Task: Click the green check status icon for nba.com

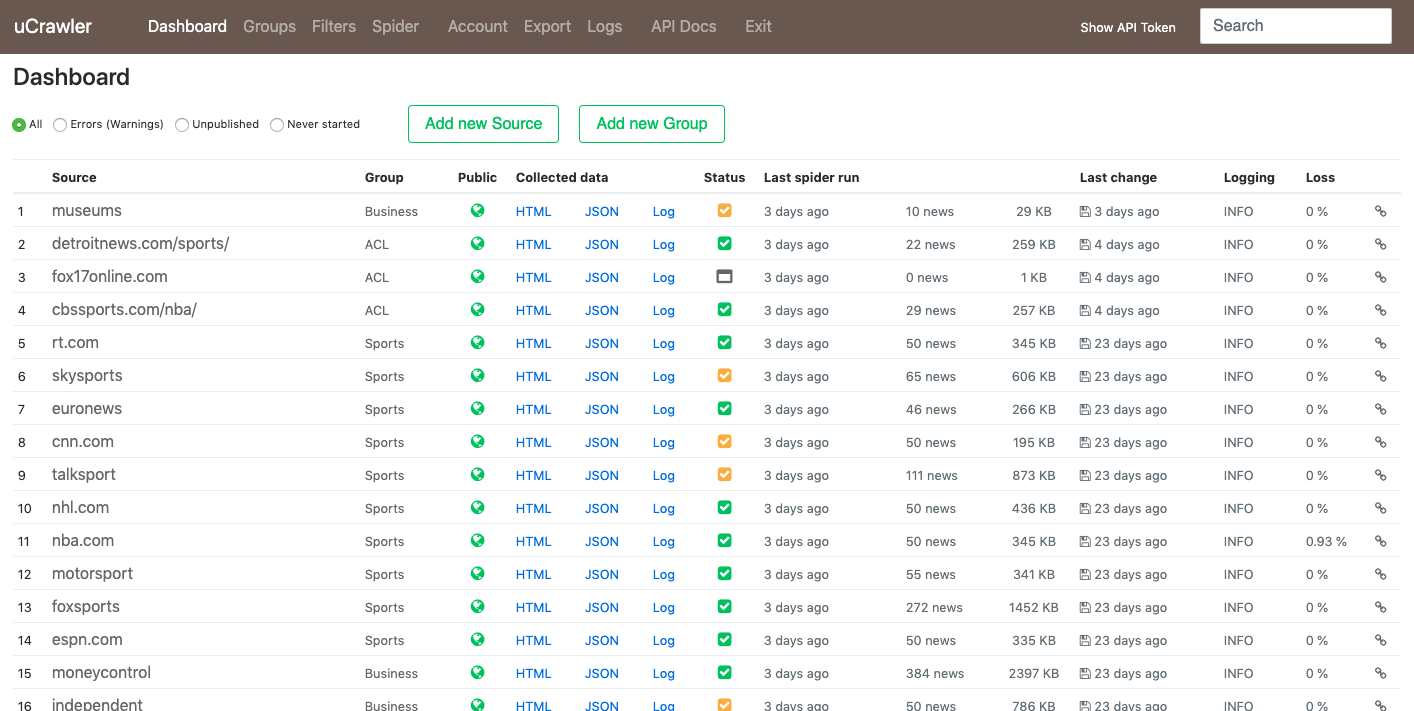Action: point(725,541)
